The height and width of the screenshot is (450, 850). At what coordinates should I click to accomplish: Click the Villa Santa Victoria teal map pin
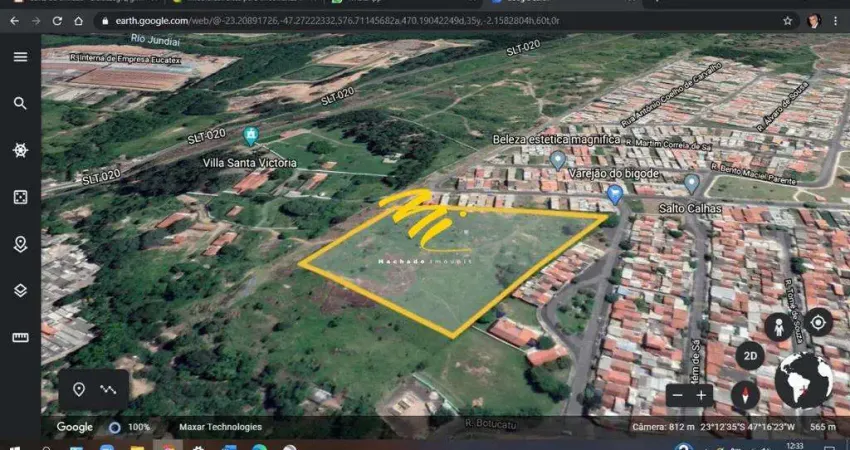coord(250,136)
